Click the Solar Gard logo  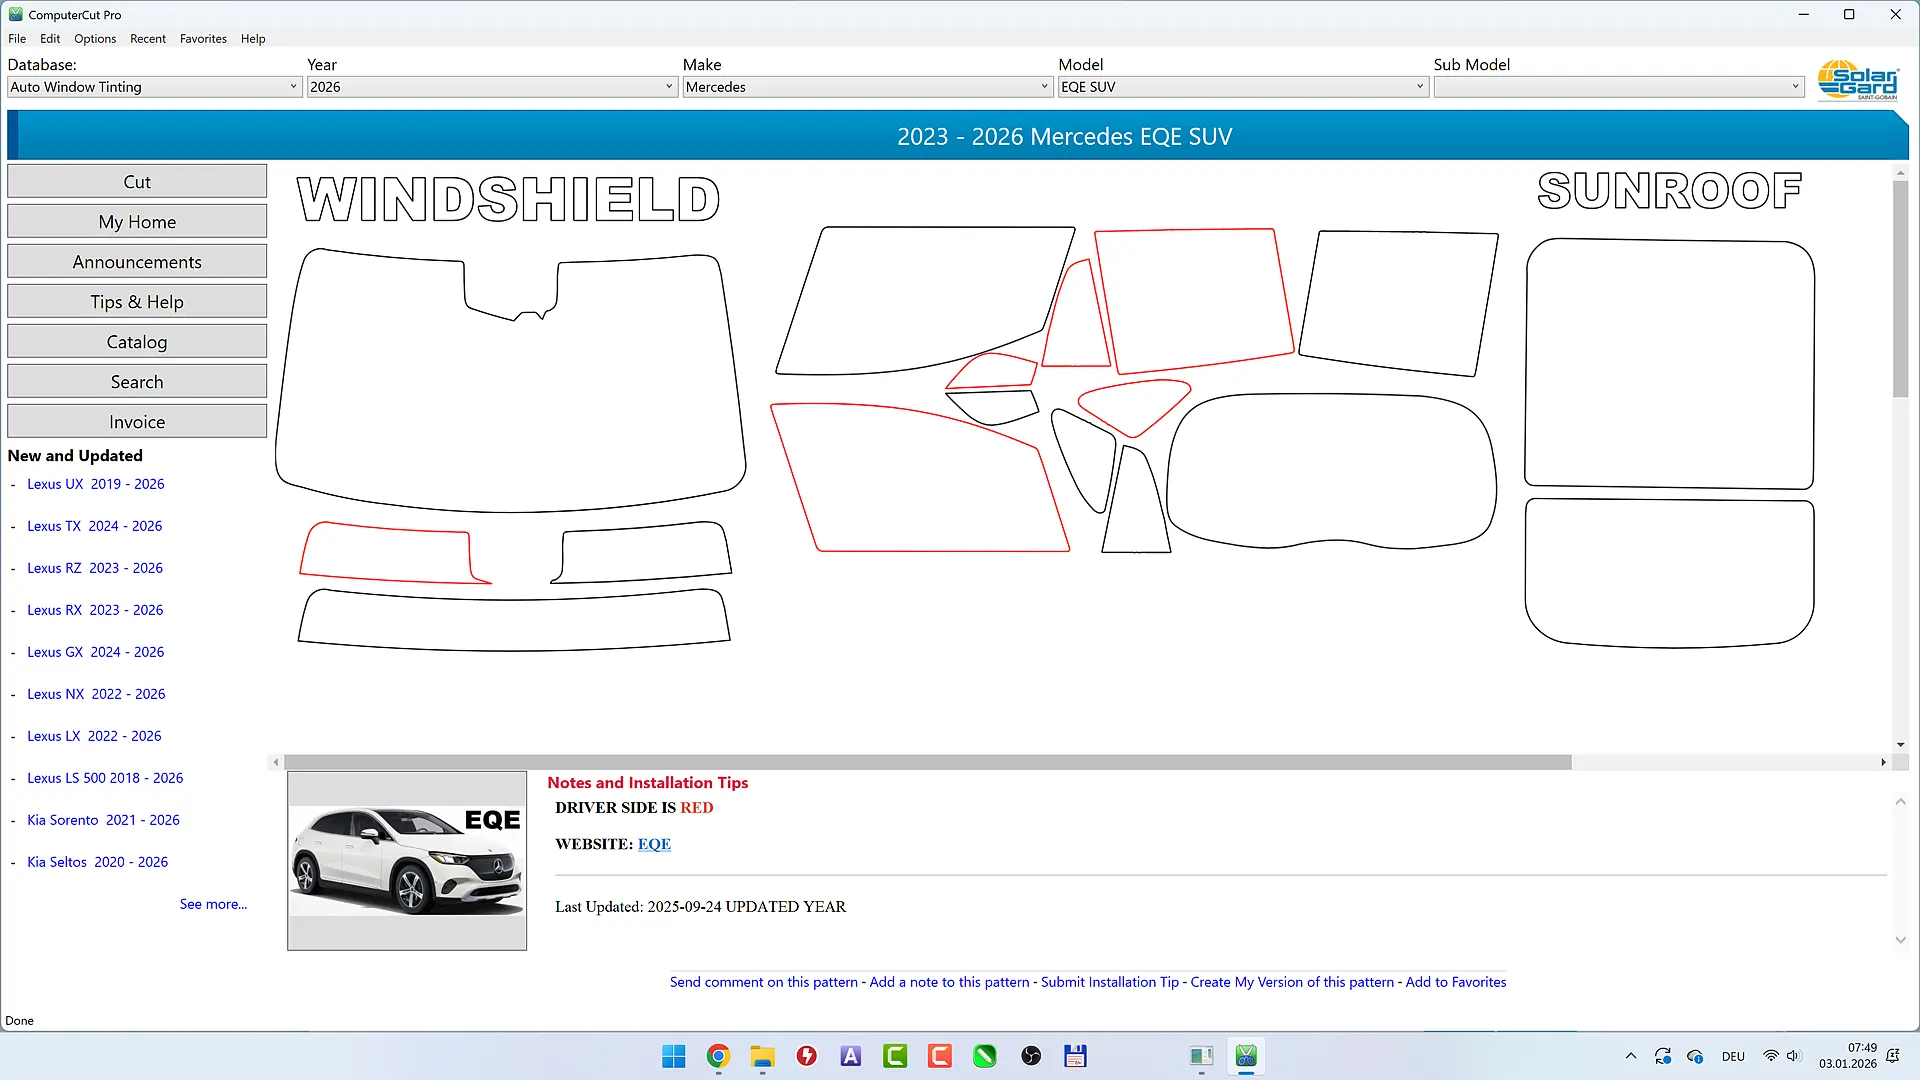click(1859, 80)
